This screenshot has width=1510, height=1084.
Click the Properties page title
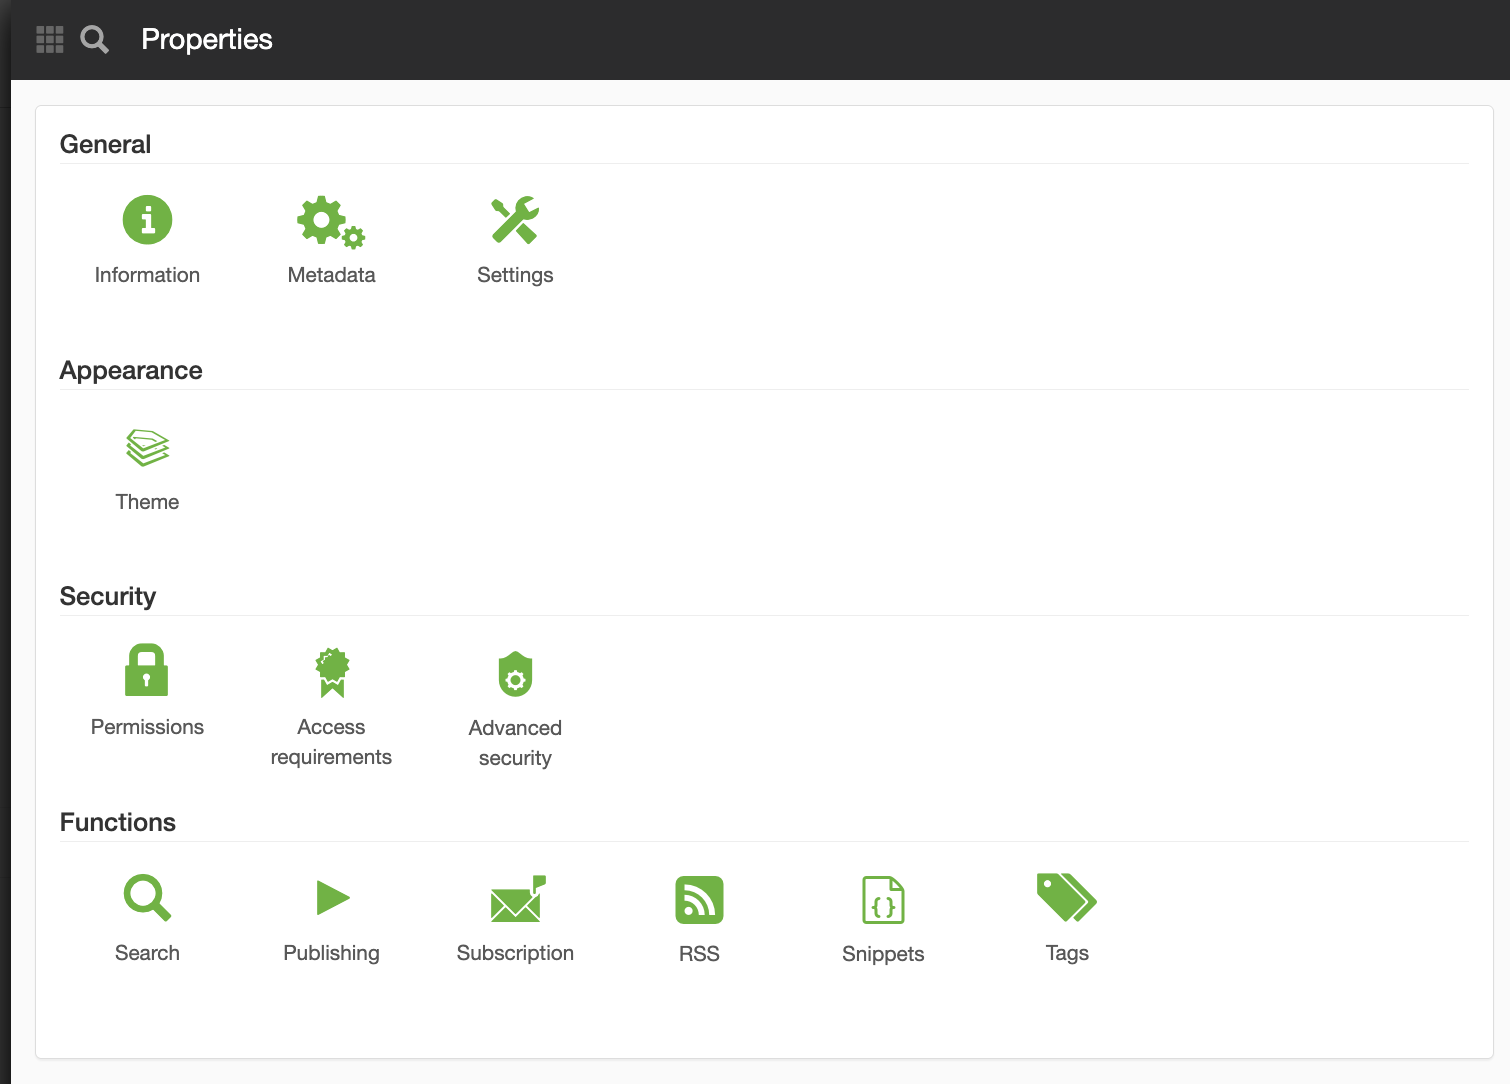point(207,39)
